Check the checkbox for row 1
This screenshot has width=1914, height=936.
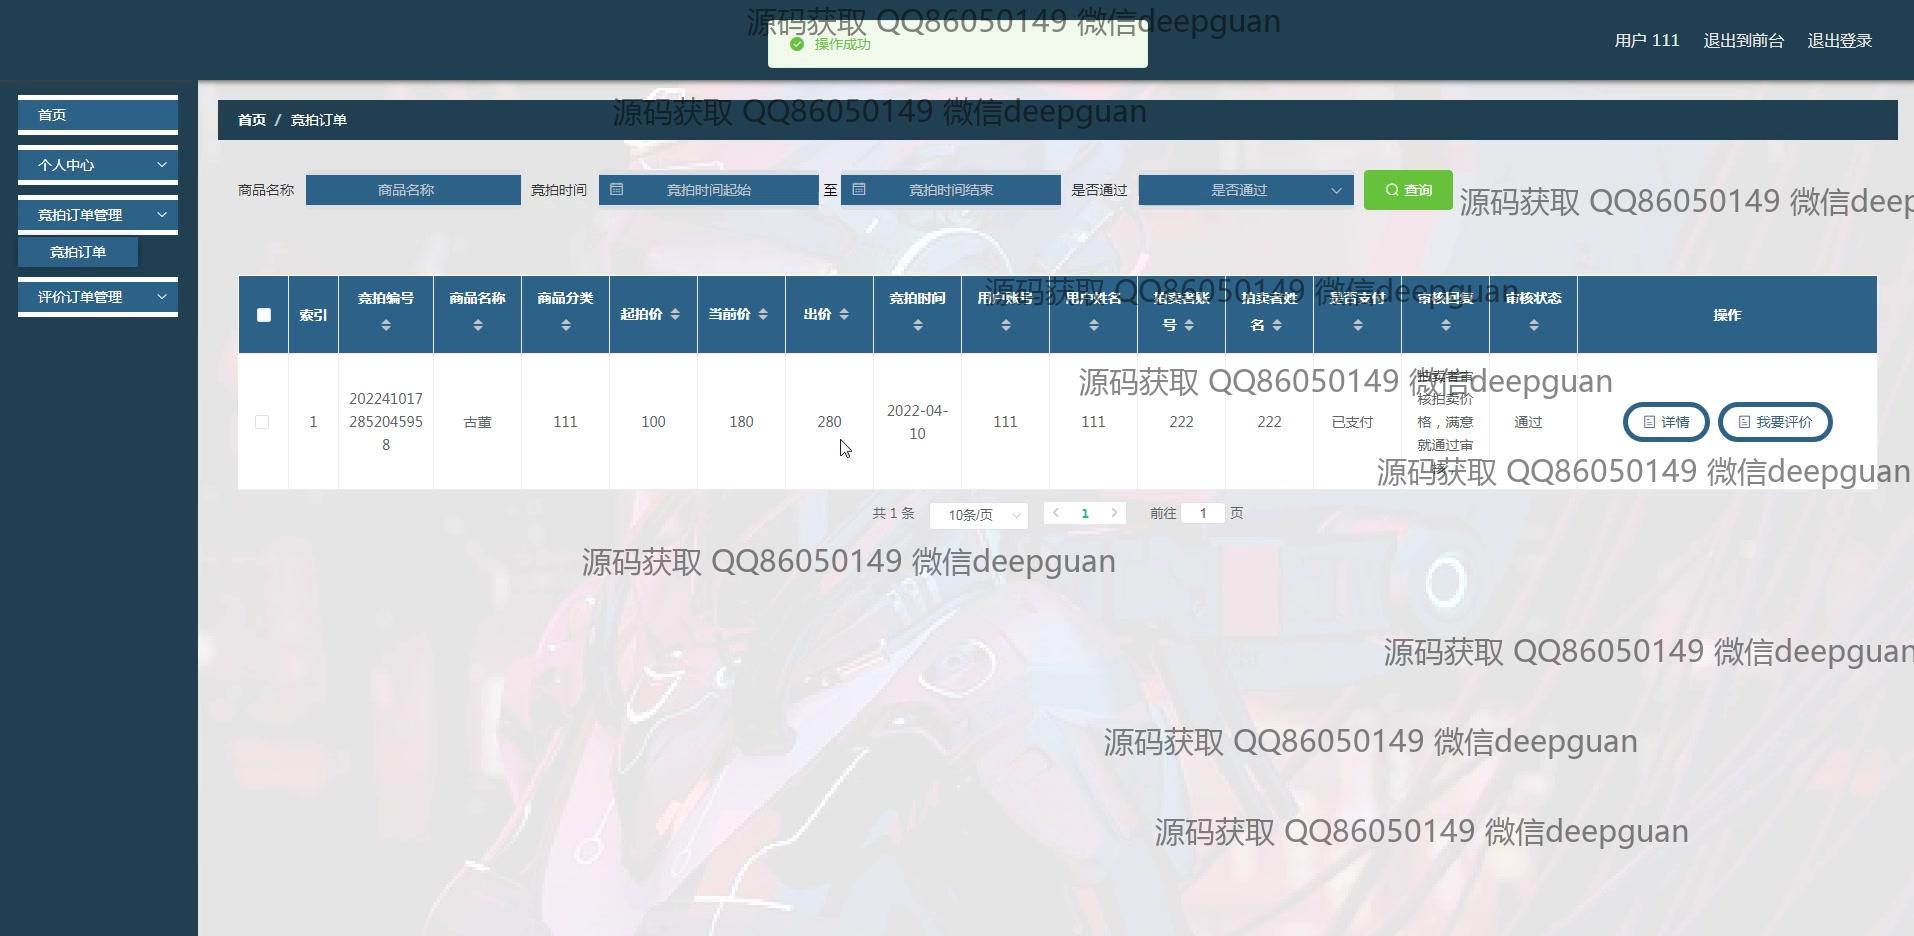(x=262, y=422)
